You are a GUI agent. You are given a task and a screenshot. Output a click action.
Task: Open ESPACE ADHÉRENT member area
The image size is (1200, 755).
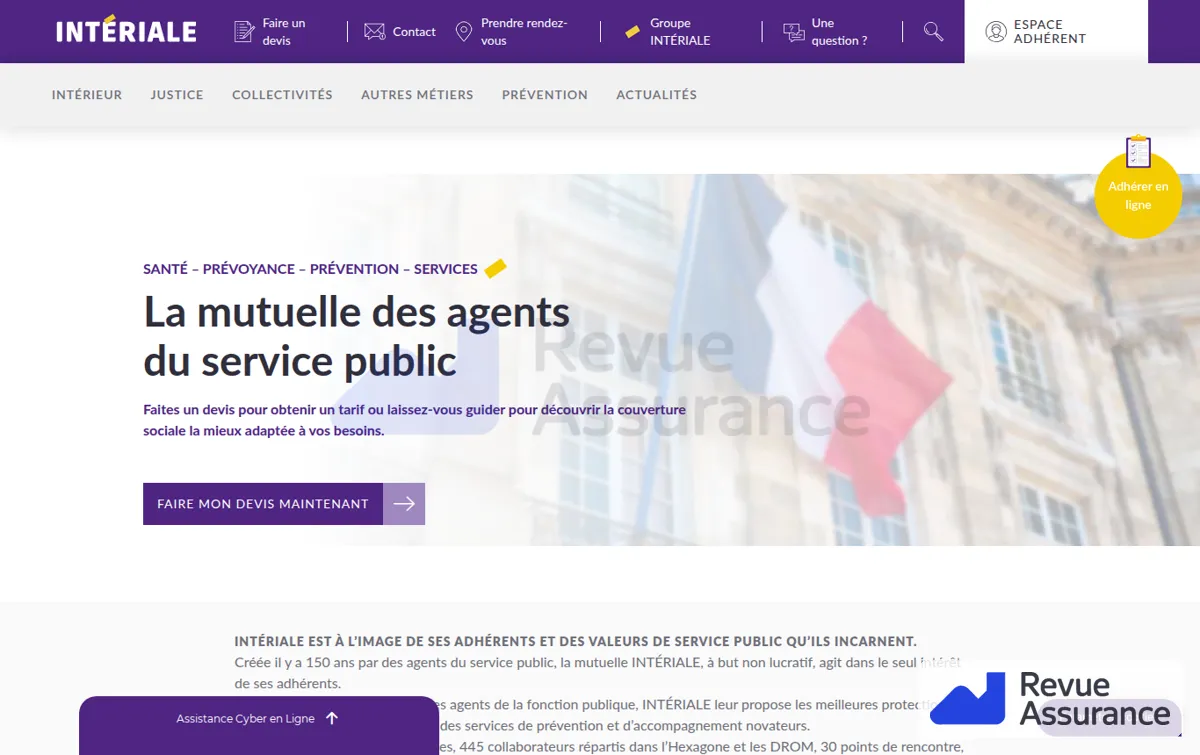click(x=1056, y=31)
